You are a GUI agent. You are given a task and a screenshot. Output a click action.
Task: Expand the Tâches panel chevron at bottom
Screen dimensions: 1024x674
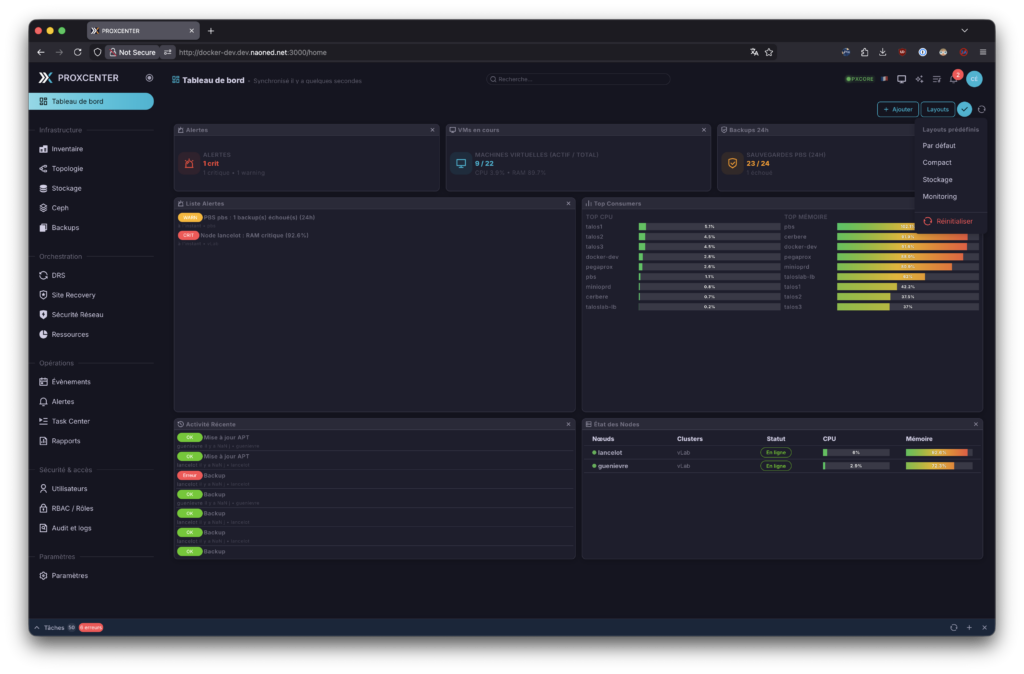[x=38, y=628]
